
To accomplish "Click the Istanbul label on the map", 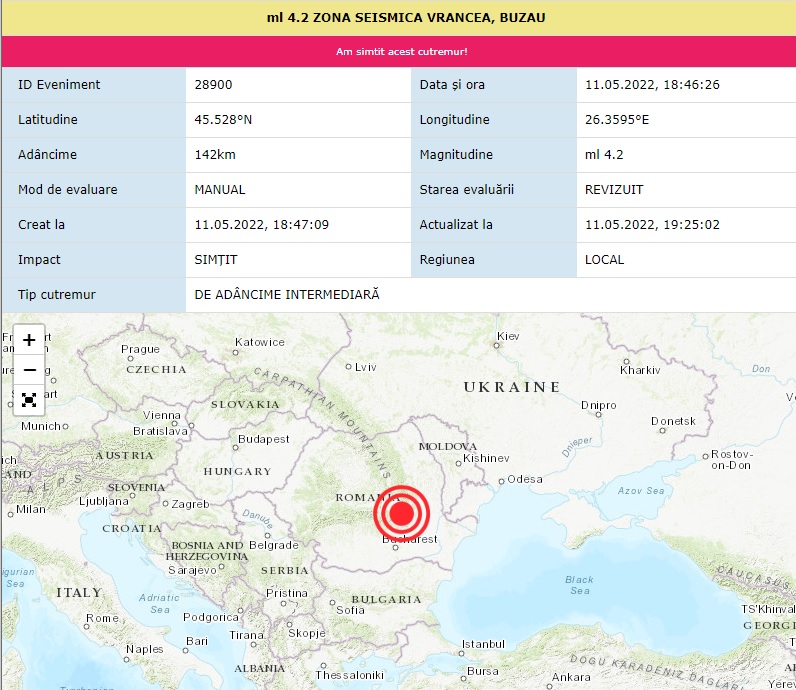I will click(483, 644).
